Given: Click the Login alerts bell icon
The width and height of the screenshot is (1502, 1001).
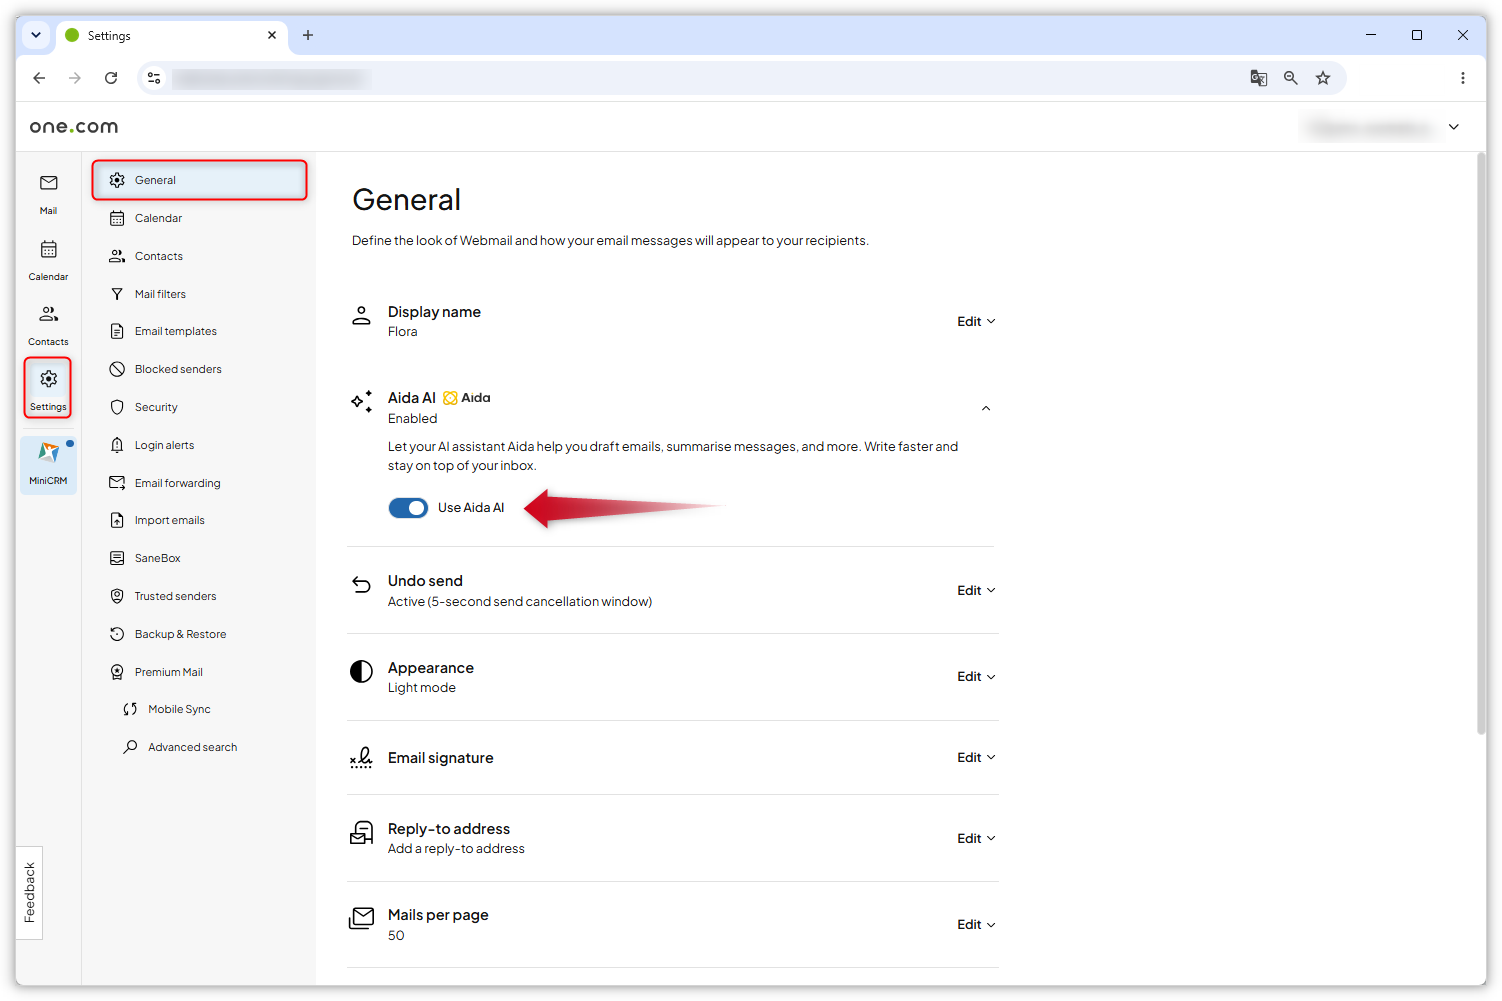Looking at the screenshot, I should [117, 445].
